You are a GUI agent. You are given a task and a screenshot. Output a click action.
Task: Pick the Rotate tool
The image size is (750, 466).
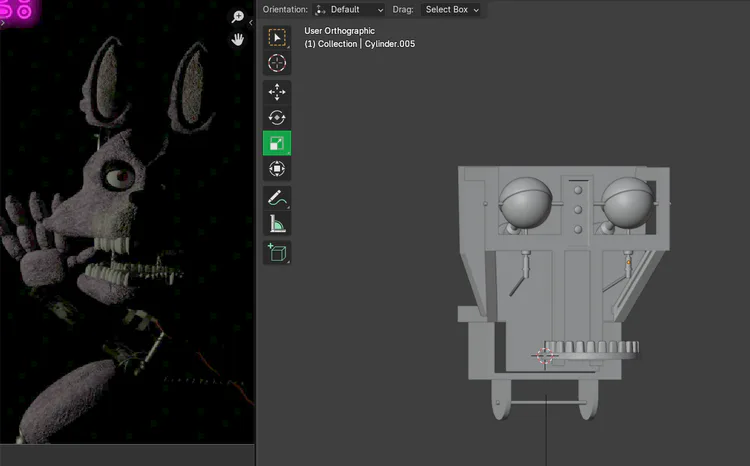pos(277,117)
